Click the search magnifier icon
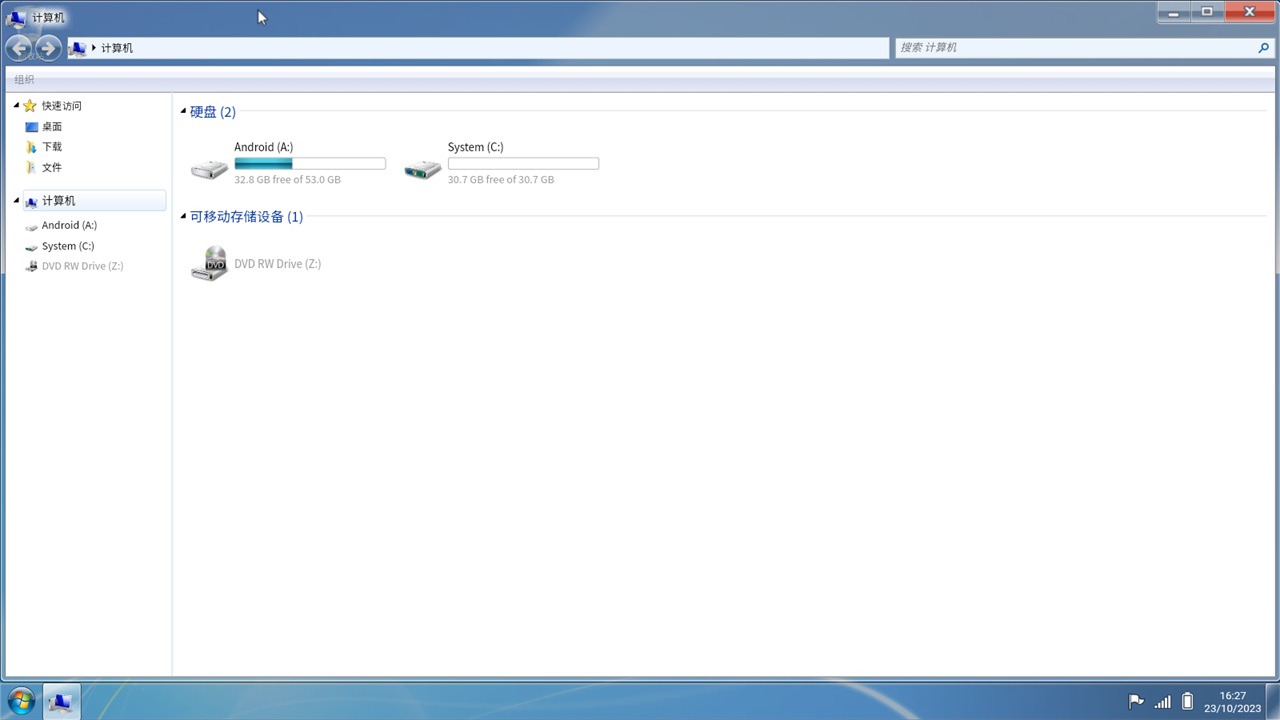The width and height of the screenshot is (1280, 720). [x=1264, y=48]
